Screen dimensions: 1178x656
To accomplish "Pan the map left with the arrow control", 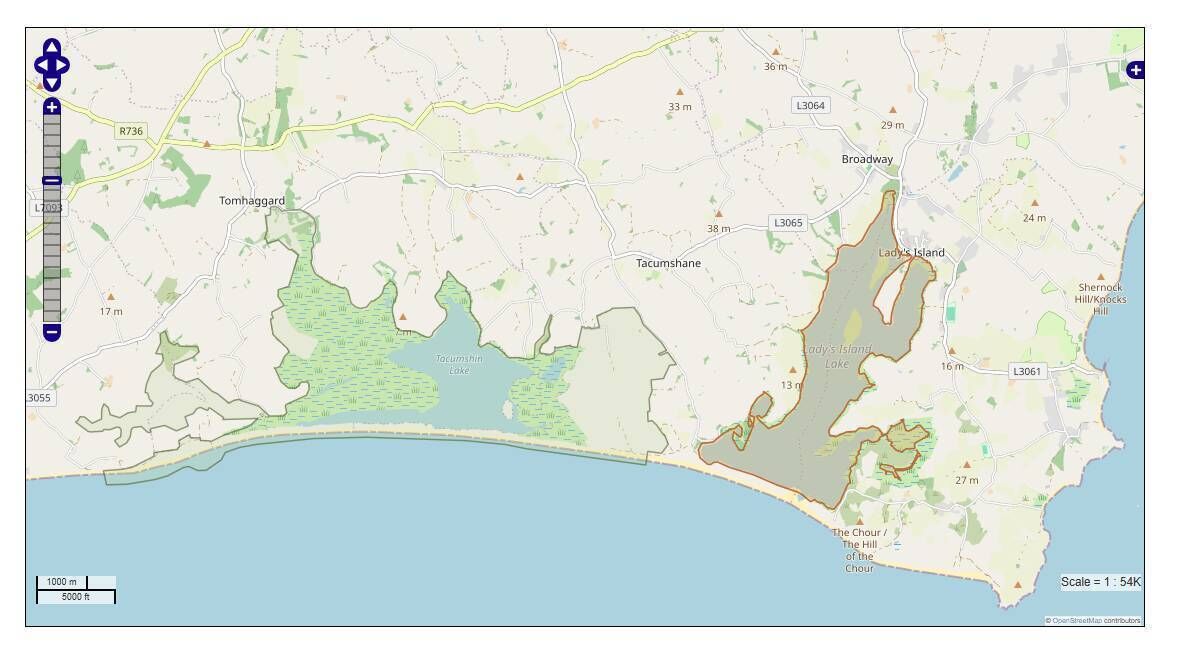I will (x=41, y=65).
